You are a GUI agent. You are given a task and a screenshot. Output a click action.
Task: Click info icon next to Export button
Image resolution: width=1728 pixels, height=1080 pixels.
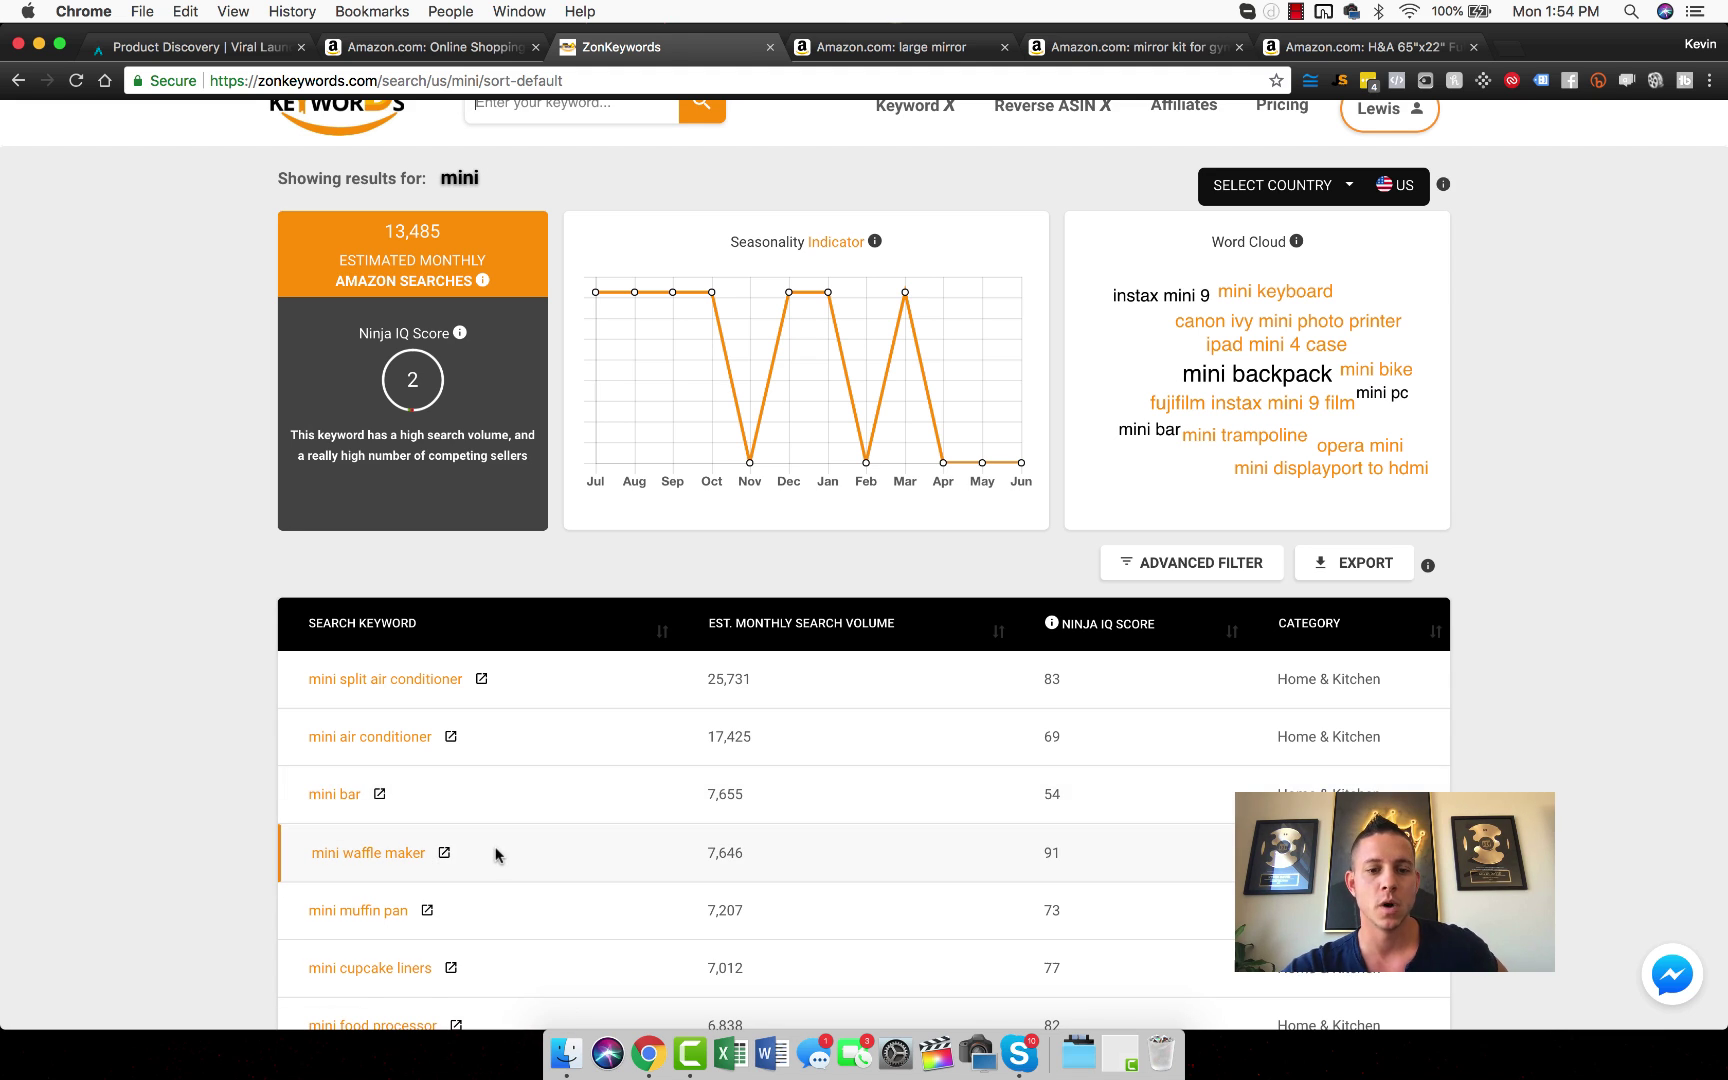coord(1428,565)
